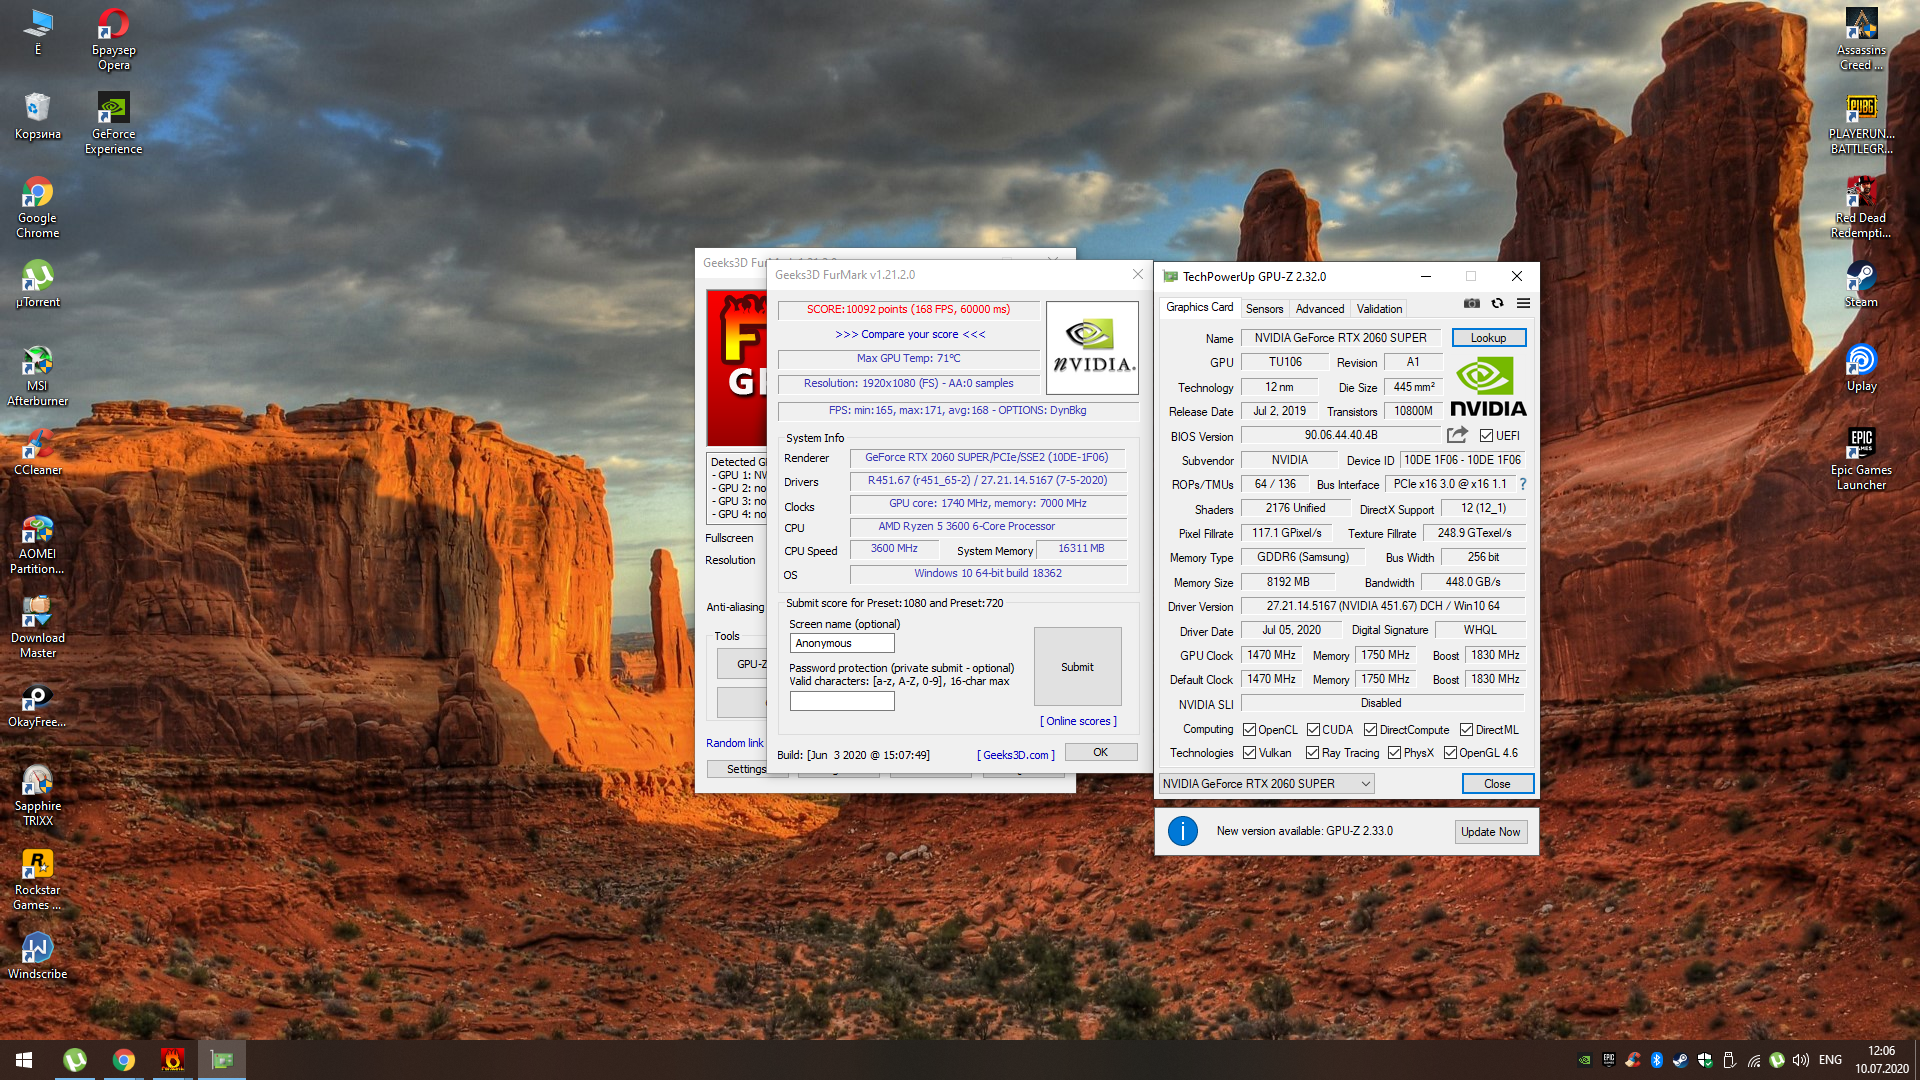Switch to the Sensors tab
The width and height of the screenshot is (1920, 1080).
(1264, 309)
